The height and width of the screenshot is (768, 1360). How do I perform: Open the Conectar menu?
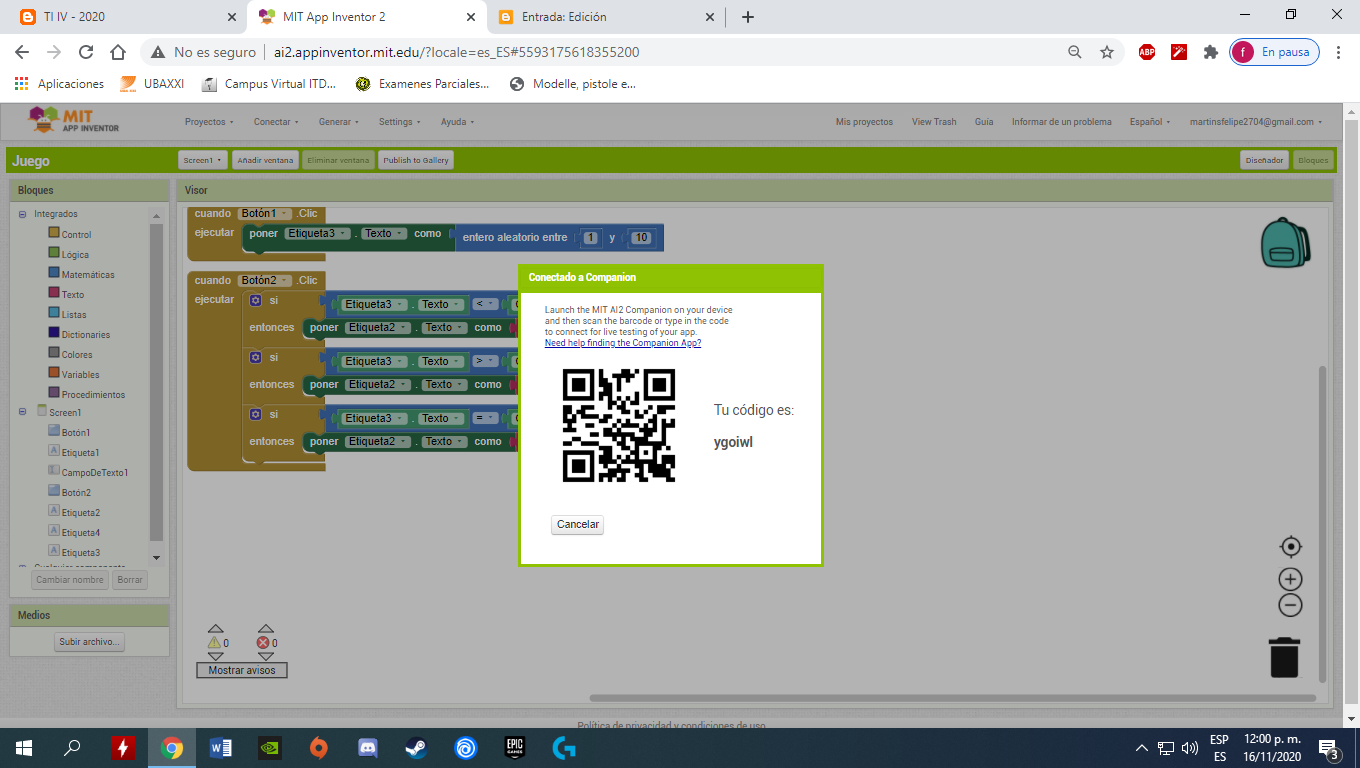(276, 122)
